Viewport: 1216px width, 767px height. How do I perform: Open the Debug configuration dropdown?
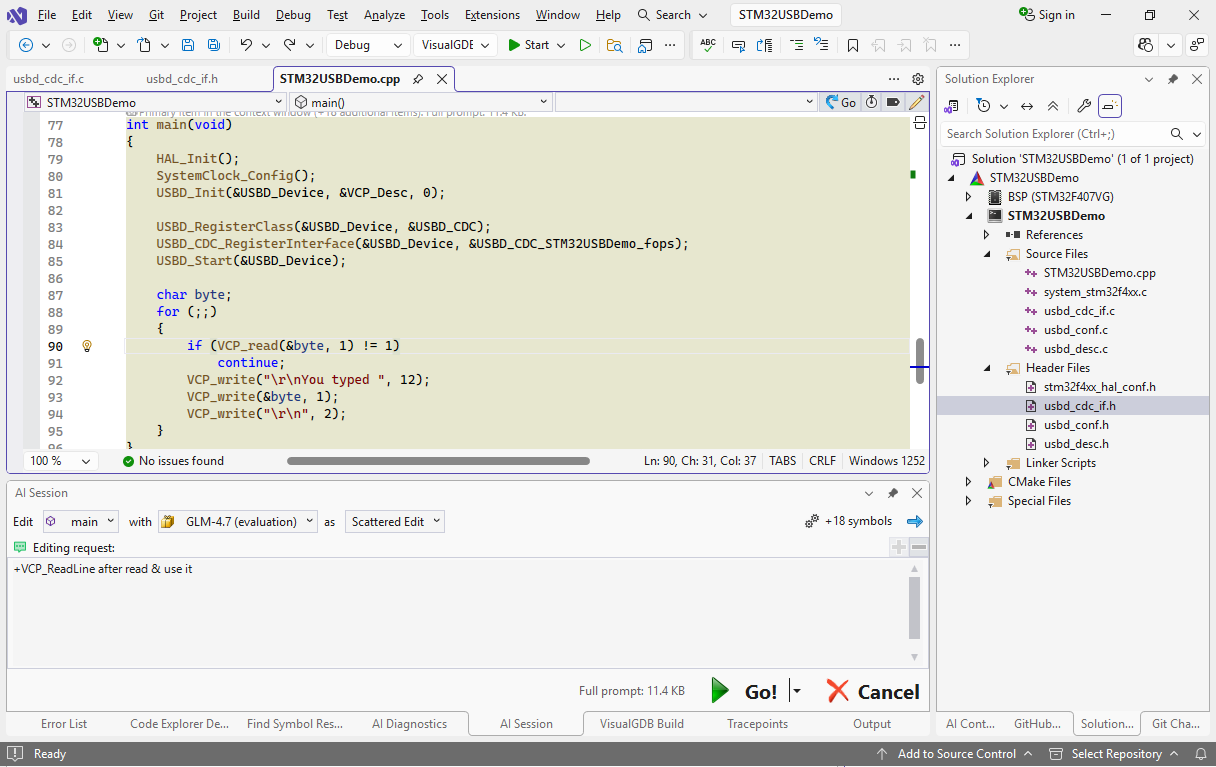[x=367, y=45]
